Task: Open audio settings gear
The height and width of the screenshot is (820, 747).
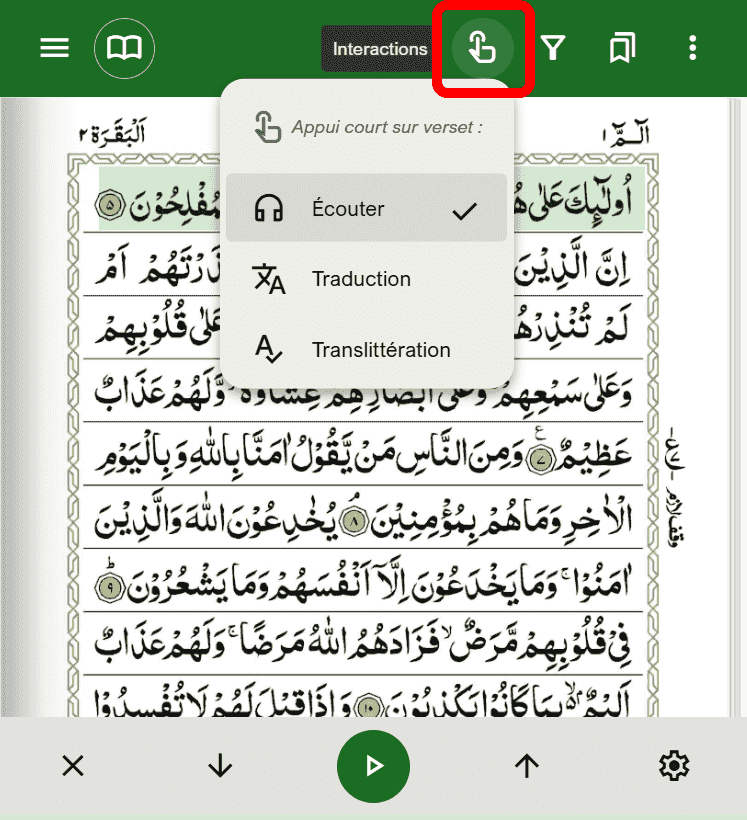Action: 674,766
